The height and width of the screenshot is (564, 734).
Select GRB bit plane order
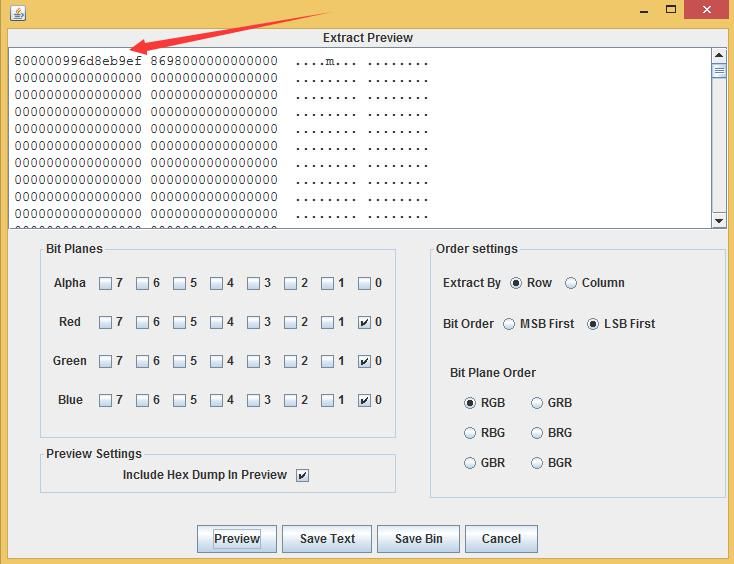537,403
